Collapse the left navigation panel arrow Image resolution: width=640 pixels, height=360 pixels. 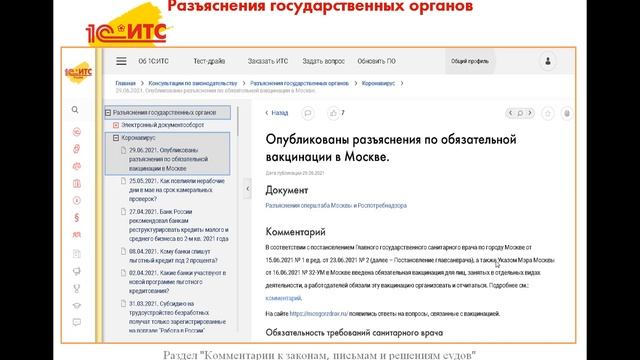coord(248,189)
